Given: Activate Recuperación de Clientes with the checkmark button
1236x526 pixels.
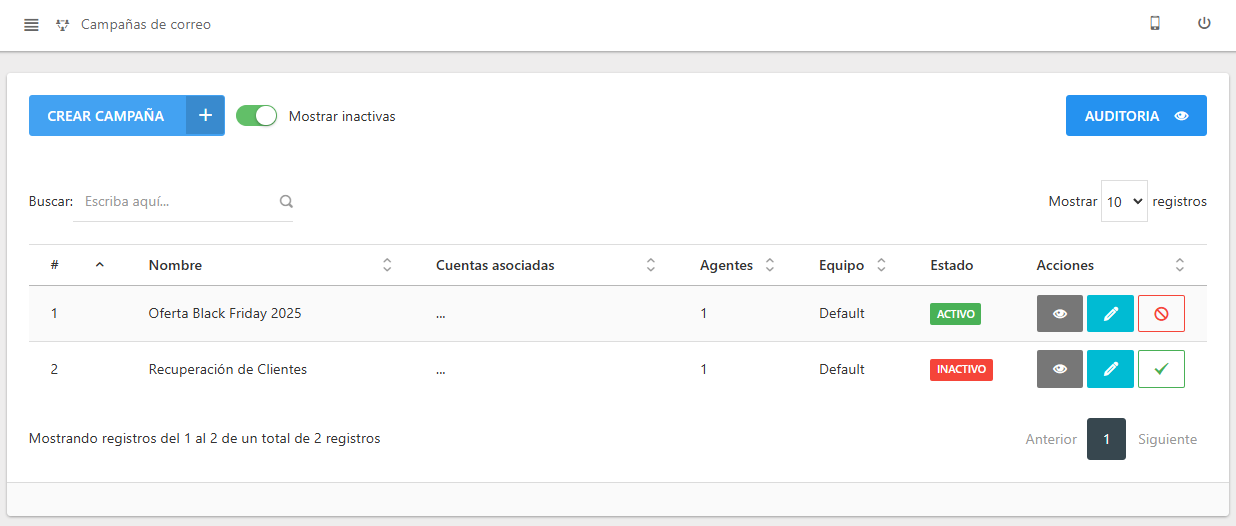Looking at the screenshot, I should pyautogui.click(x=1161, y=369).
